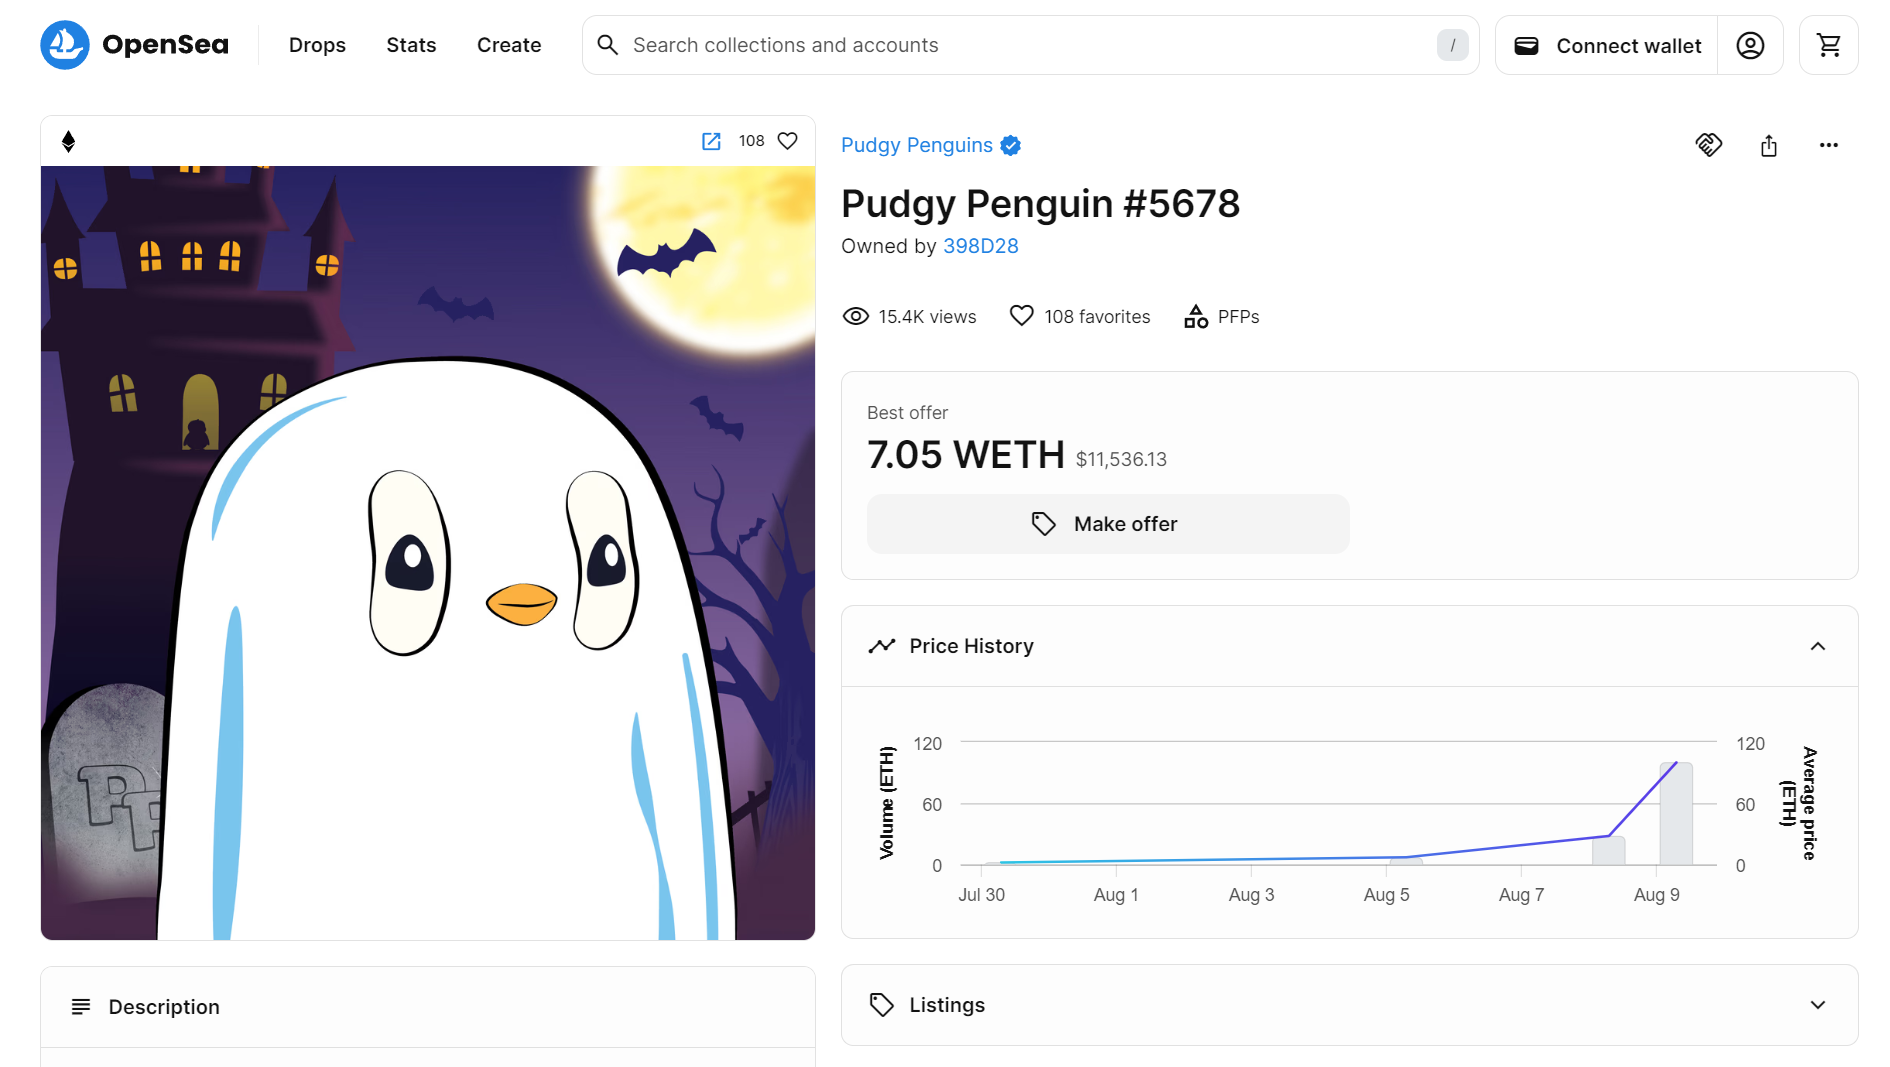This screenshot has height=1067, width=1890.
Task: Open the shopping cart
Action: click(1828, 45)
